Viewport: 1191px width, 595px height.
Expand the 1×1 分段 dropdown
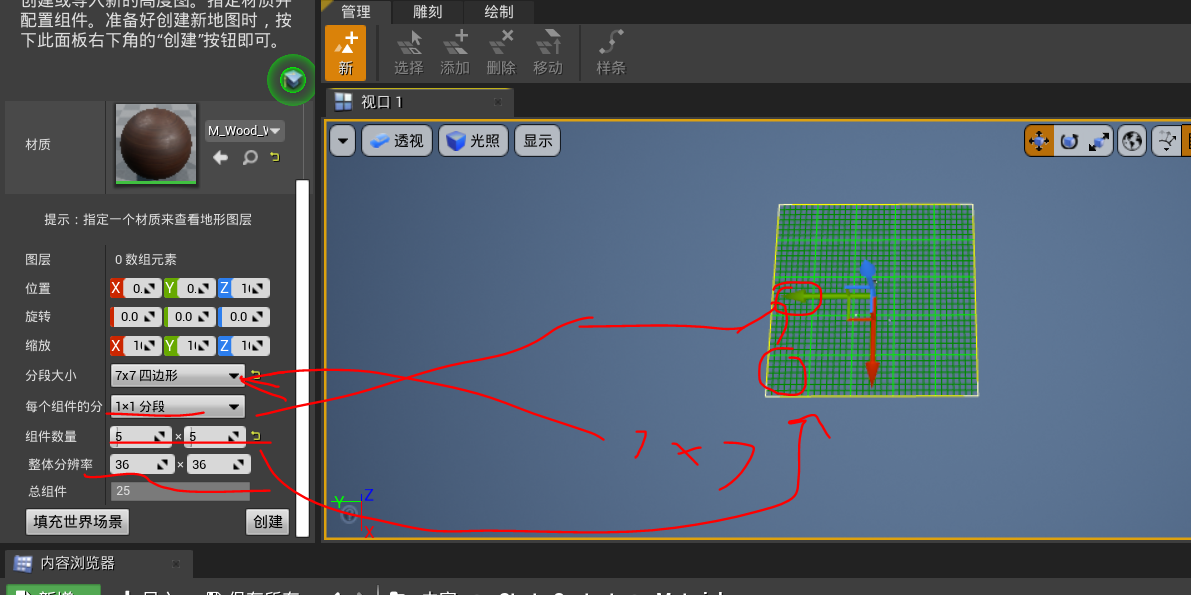point(177,407)
